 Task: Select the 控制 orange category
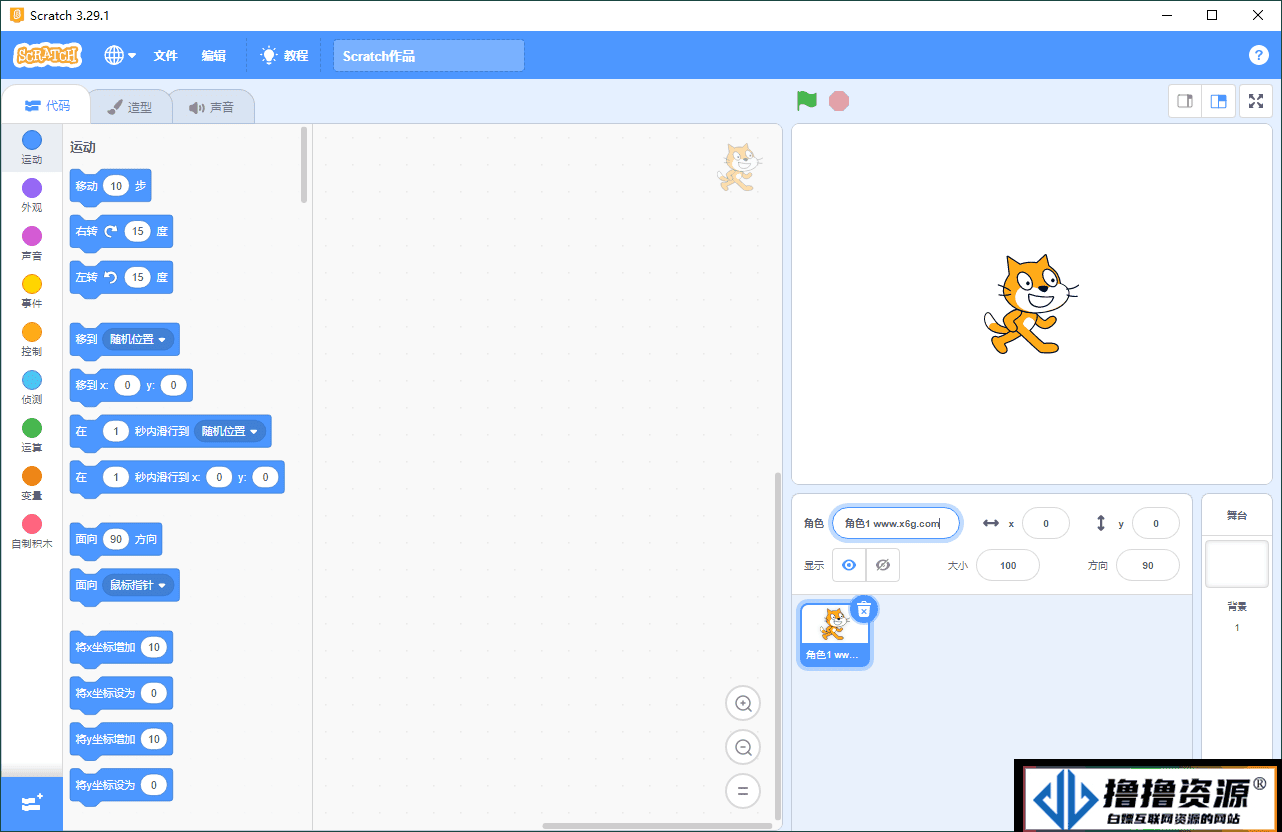[x=32, y=338]
